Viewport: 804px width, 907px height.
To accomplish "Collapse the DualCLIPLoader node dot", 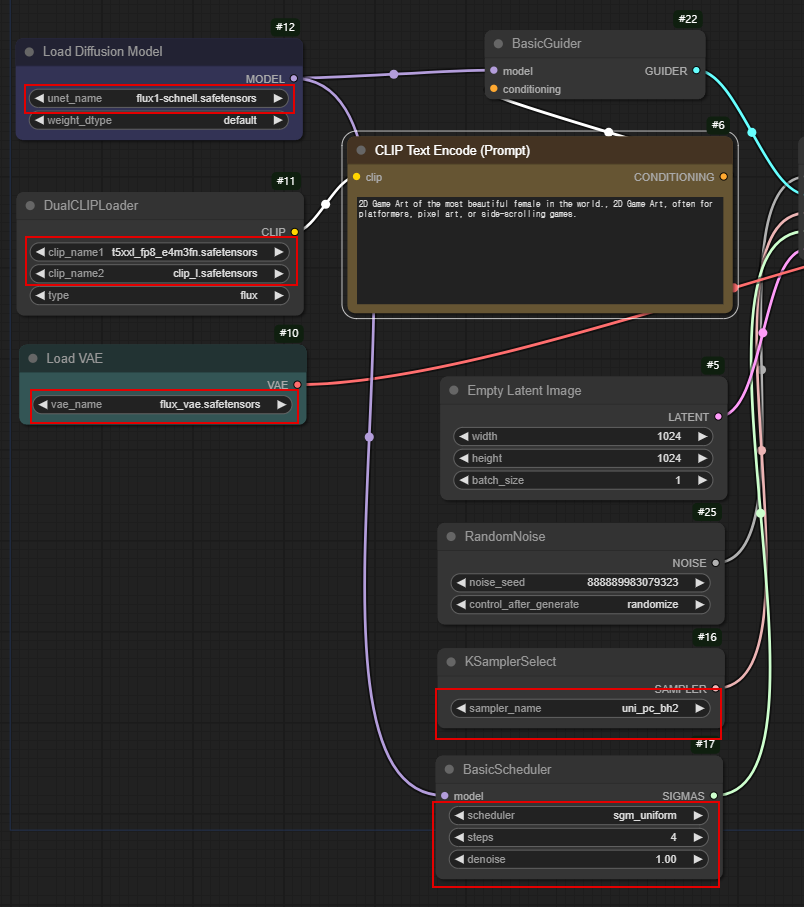I will pyautogui.click(x=31, y=206).
